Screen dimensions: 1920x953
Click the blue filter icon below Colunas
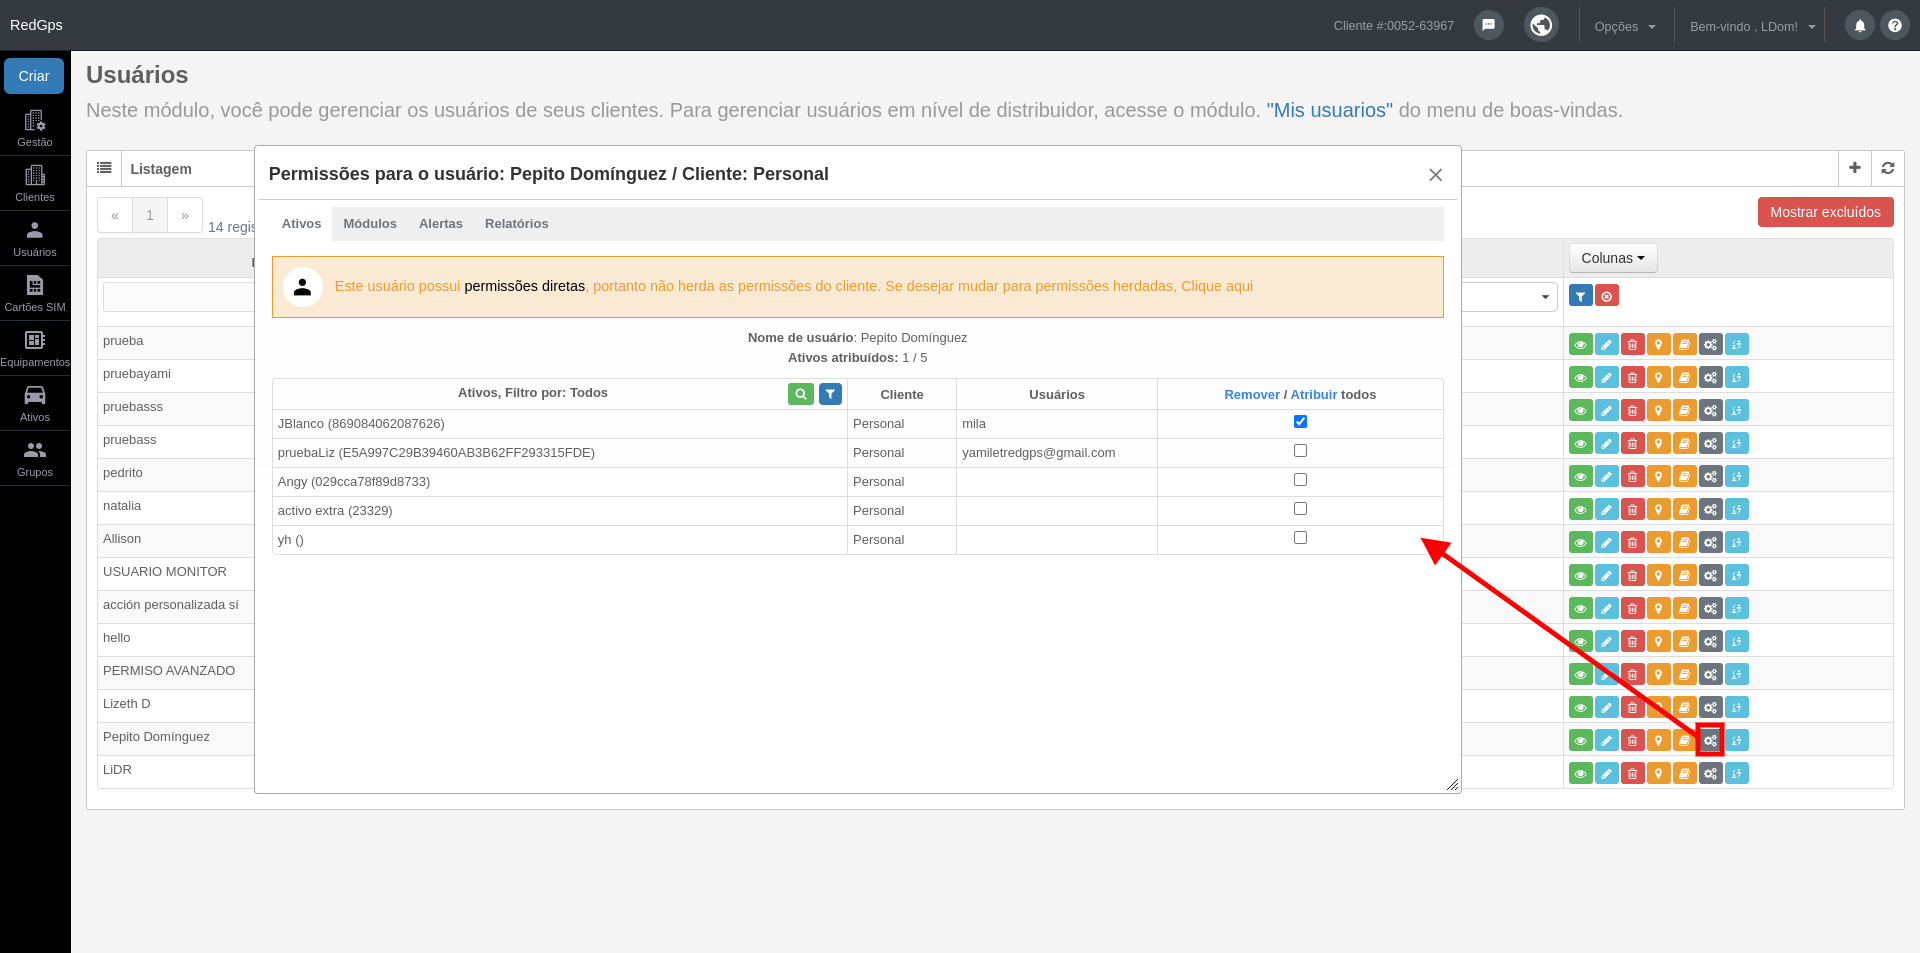point(1581,296)
